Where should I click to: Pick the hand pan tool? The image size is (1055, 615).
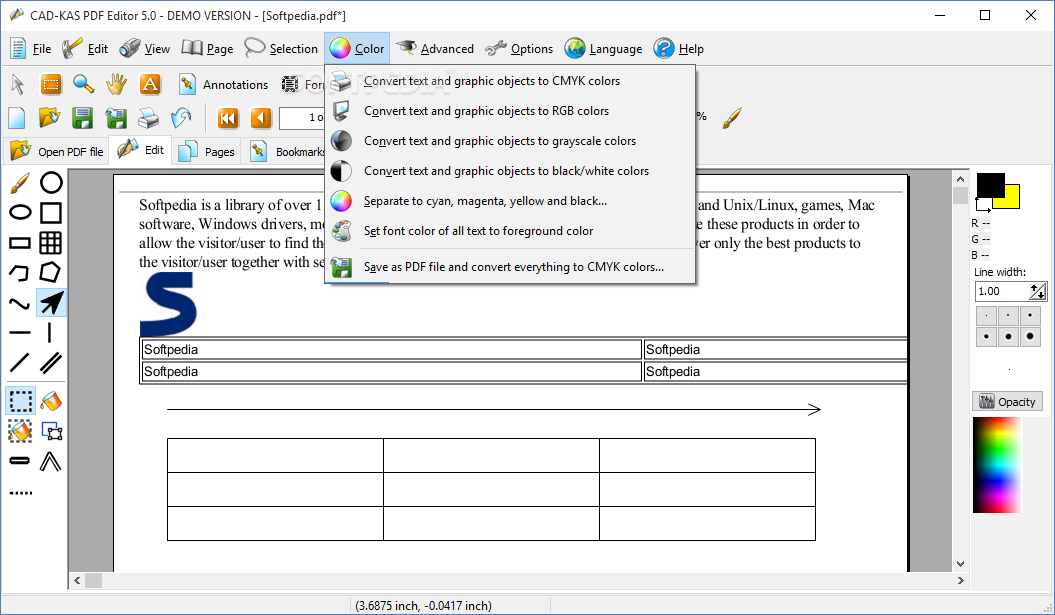click(x=116, y=84)
